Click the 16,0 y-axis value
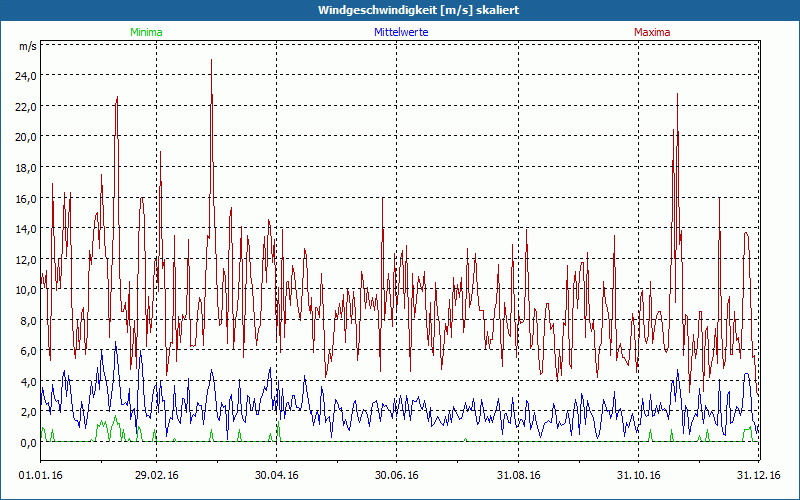This screenshot has width=800, height=500. click(x=26, y=198)
